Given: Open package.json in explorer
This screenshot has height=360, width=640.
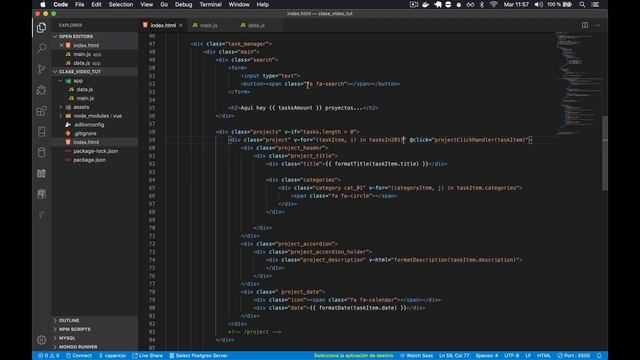Looking at the screenshot, I should [89, 160].
